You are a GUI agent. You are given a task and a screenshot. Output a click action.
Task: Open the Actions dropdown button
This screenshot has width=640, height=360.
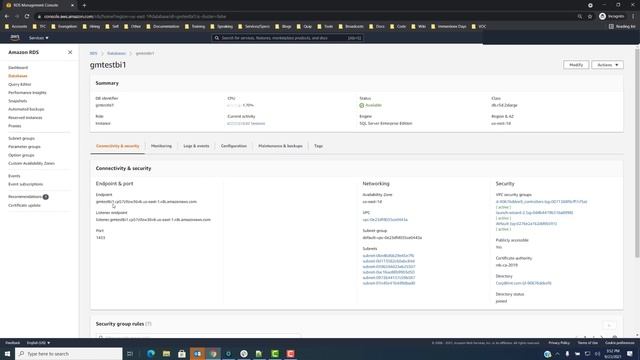(607, 65)
